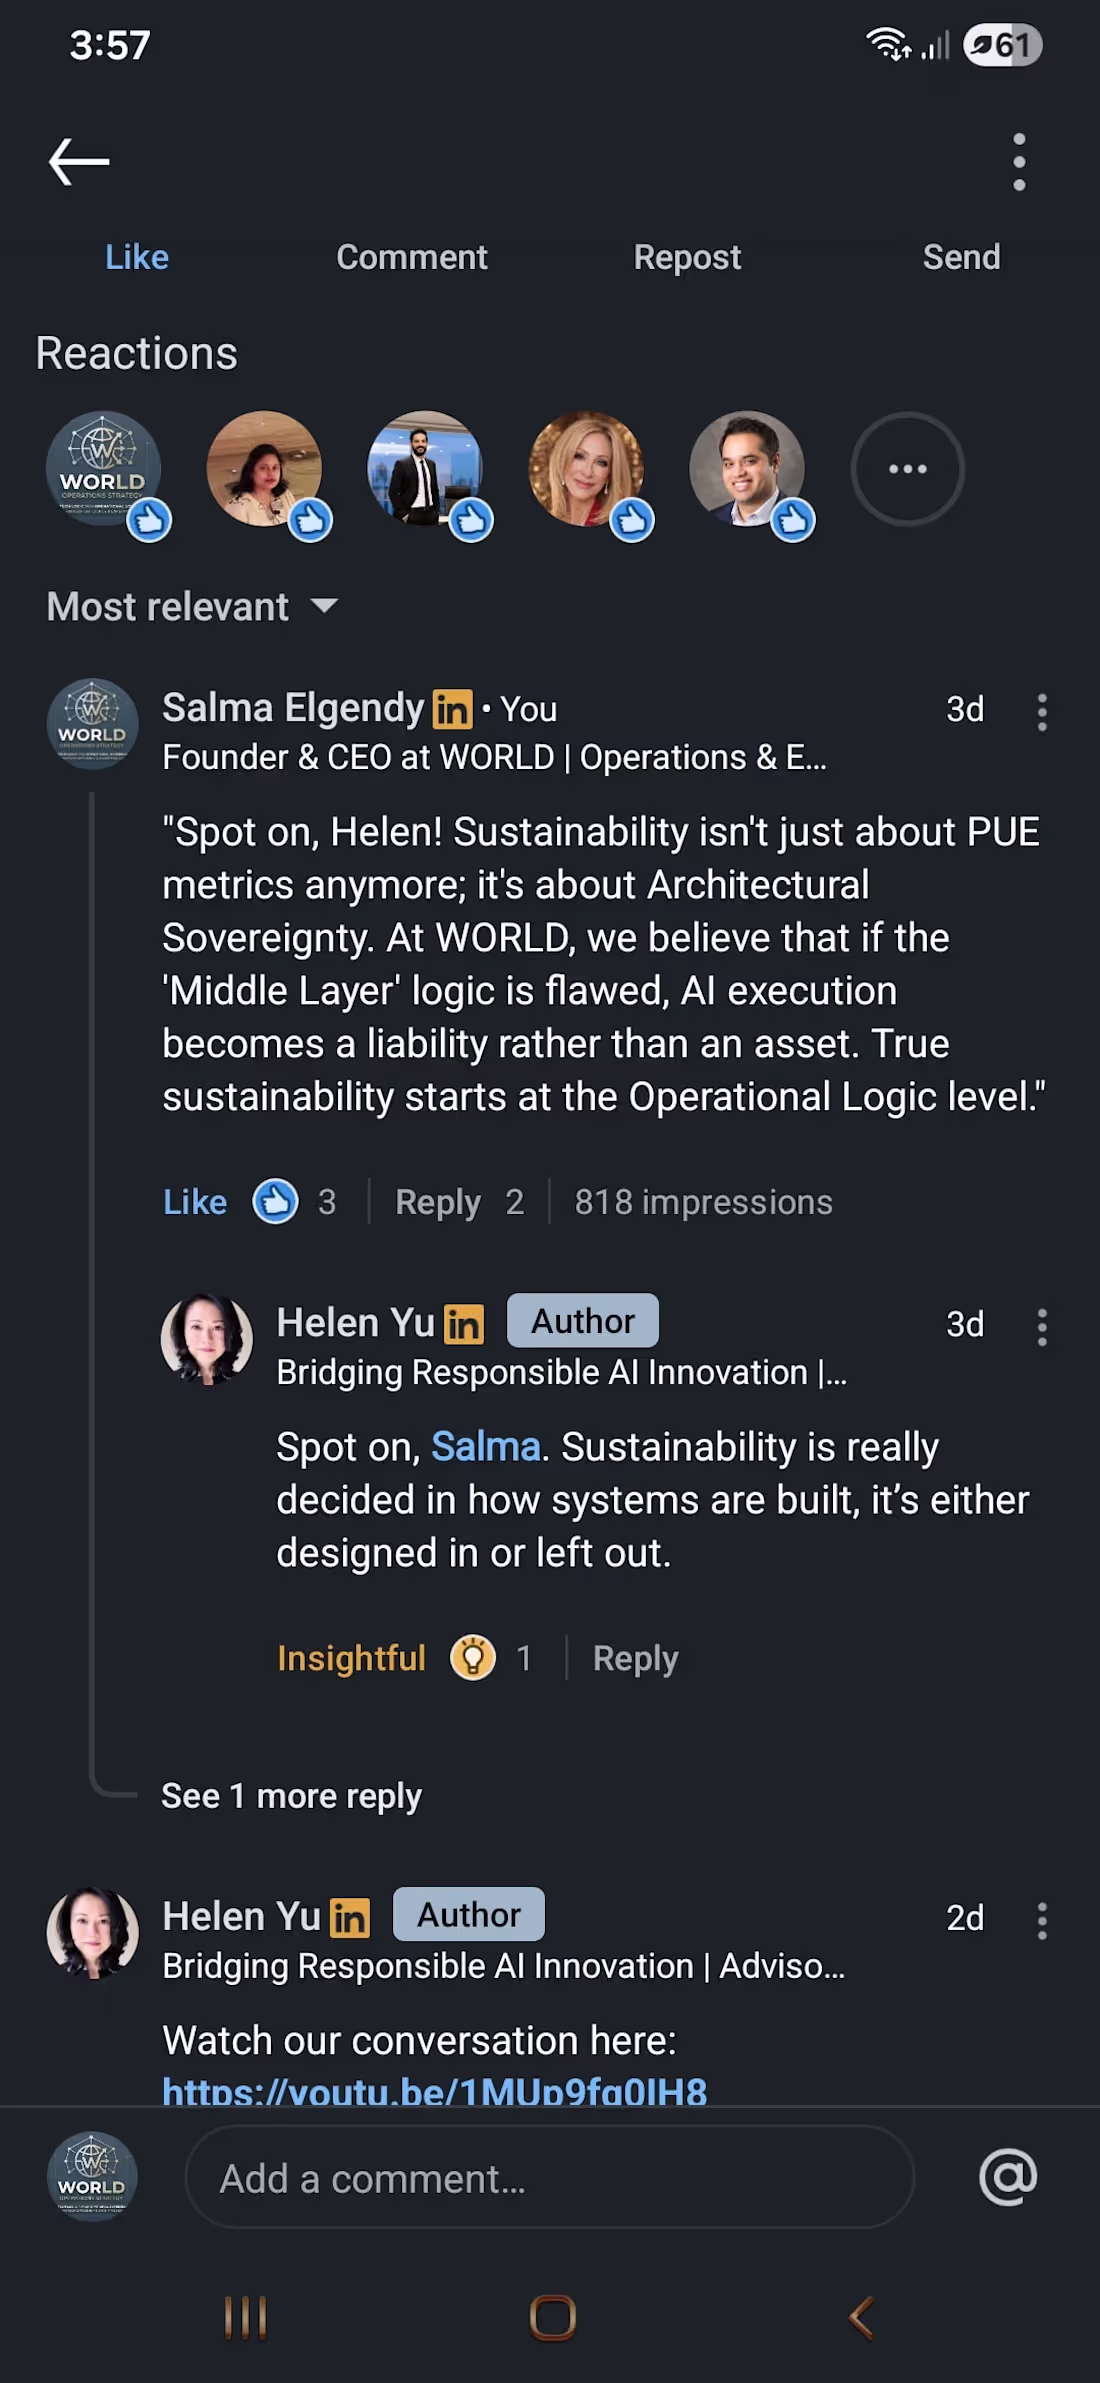Open the post's three-dot overflow menu

coord(1019,162)
